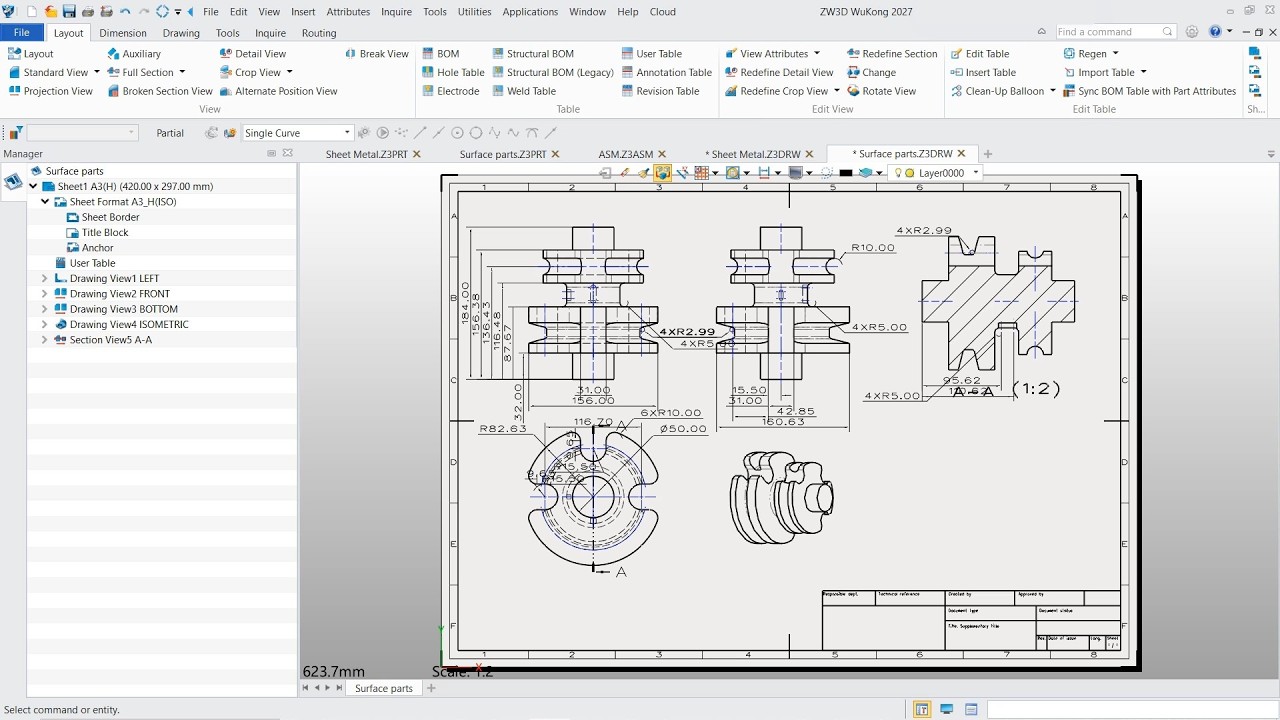Select the Detail View tool
Screen dimensions: 1280x720
(252, 54)
